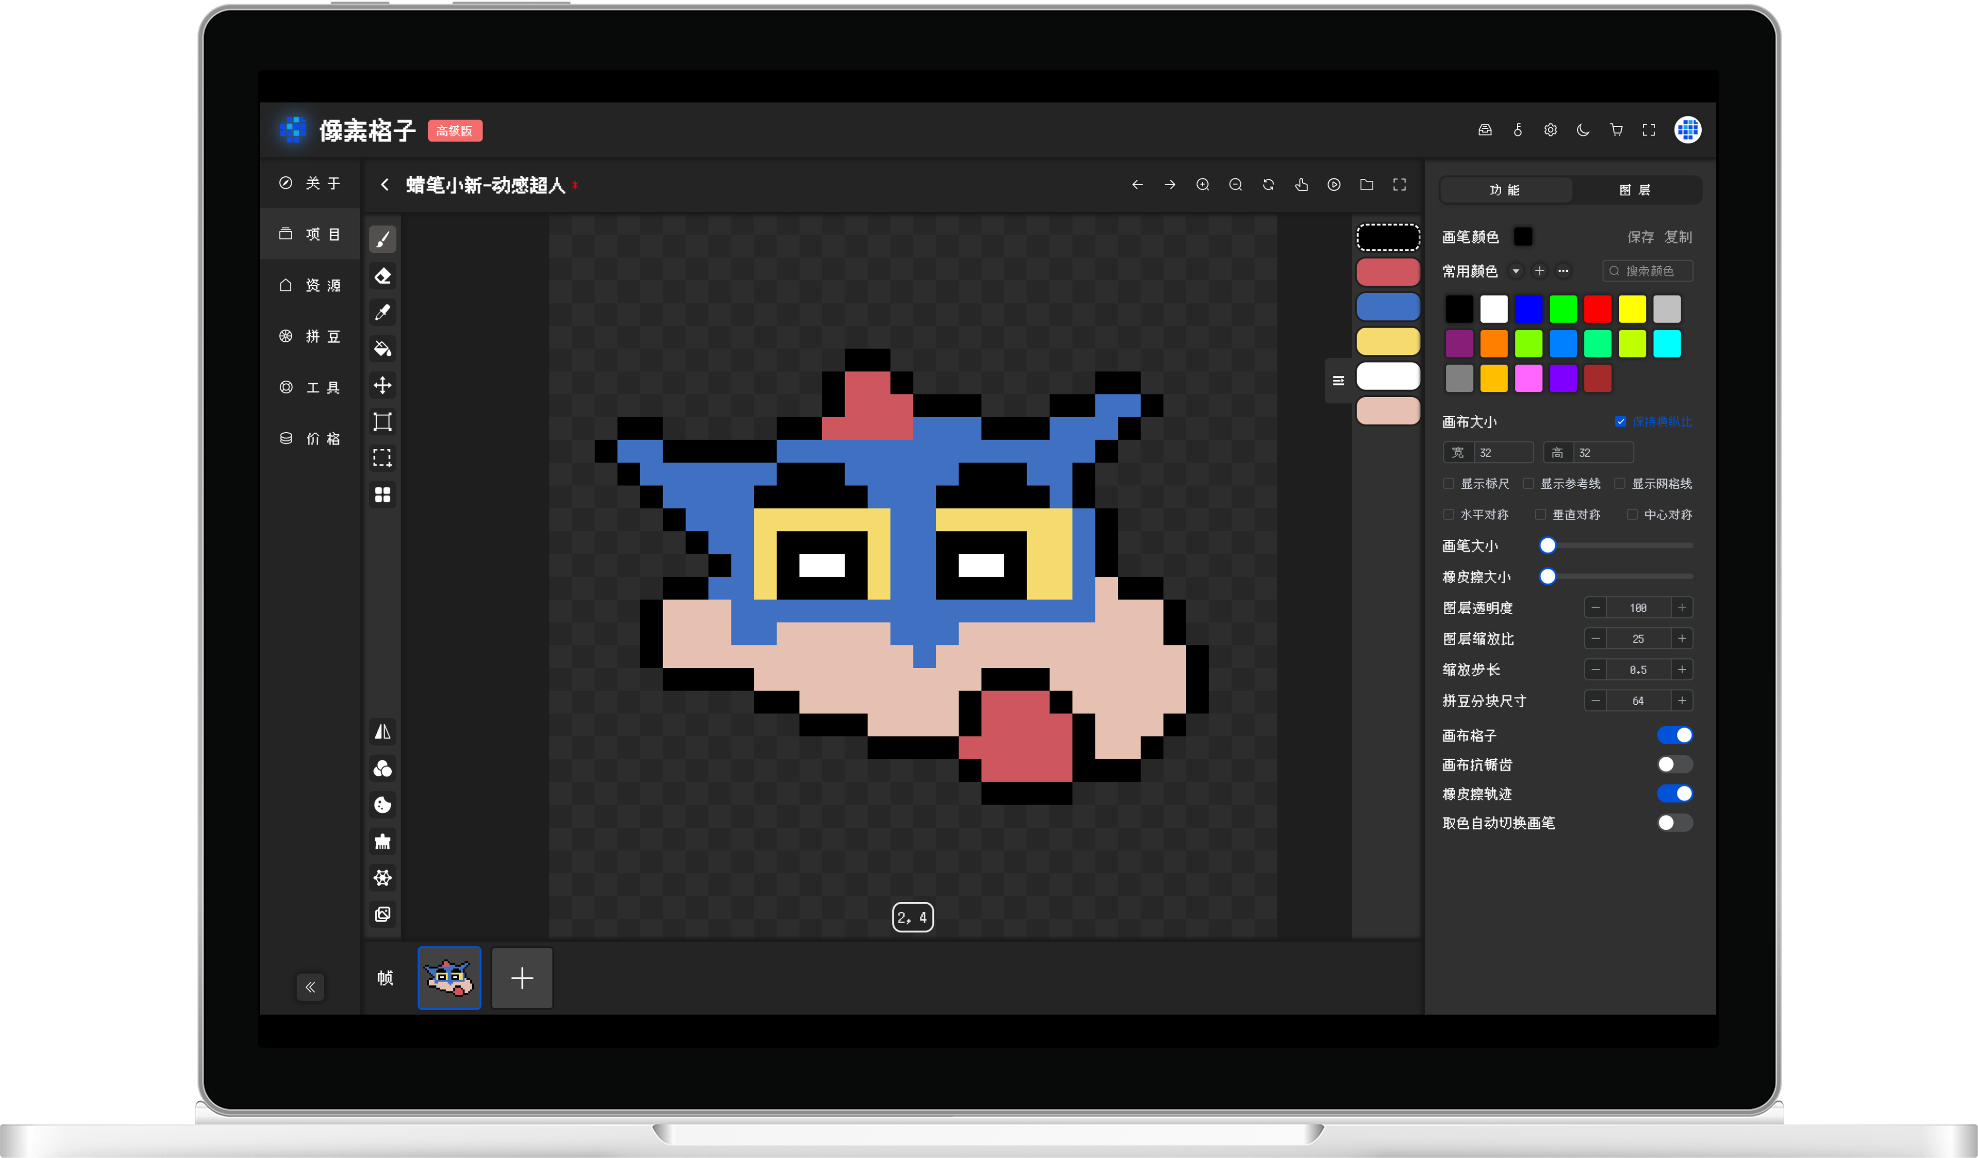Enable the 水平对称 checkbox
Viewport: 1978px width, 1158px height.
click(x=1448, y=515)
